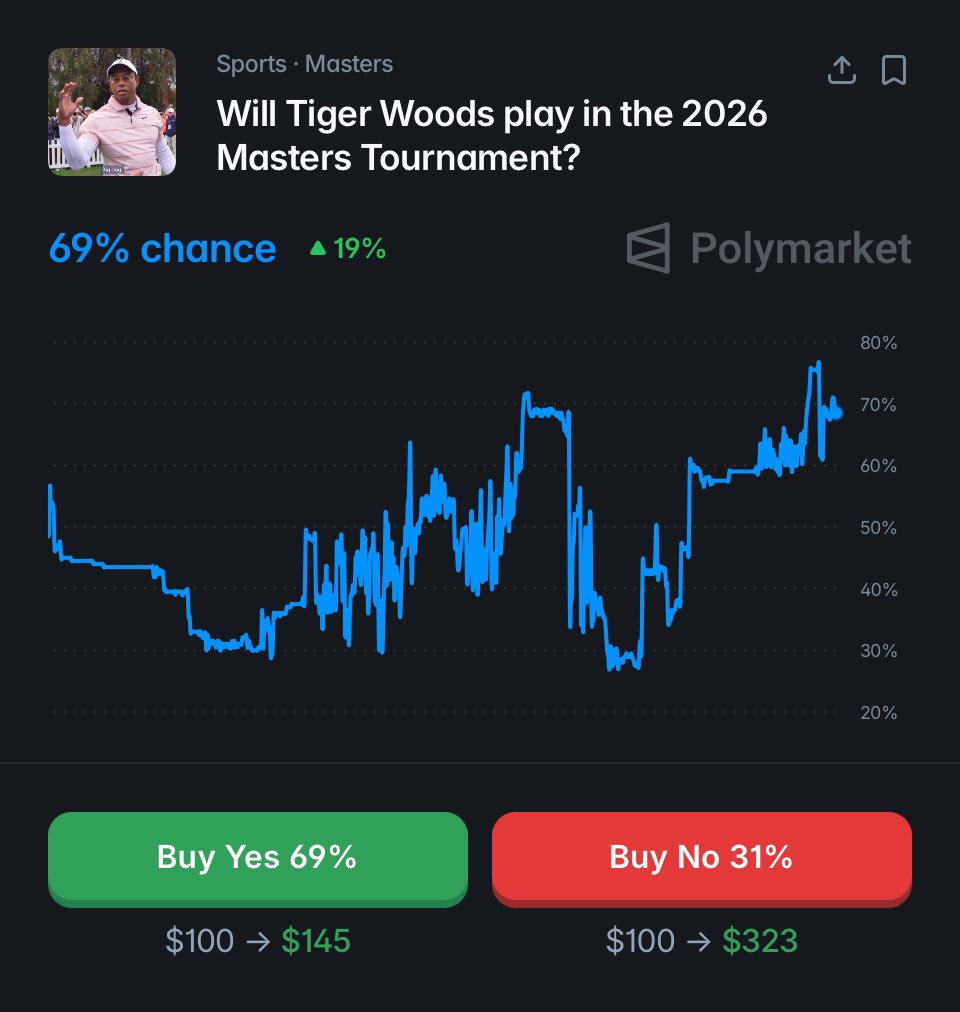Click the 80% y-axis label

click(x=878, y=343)
